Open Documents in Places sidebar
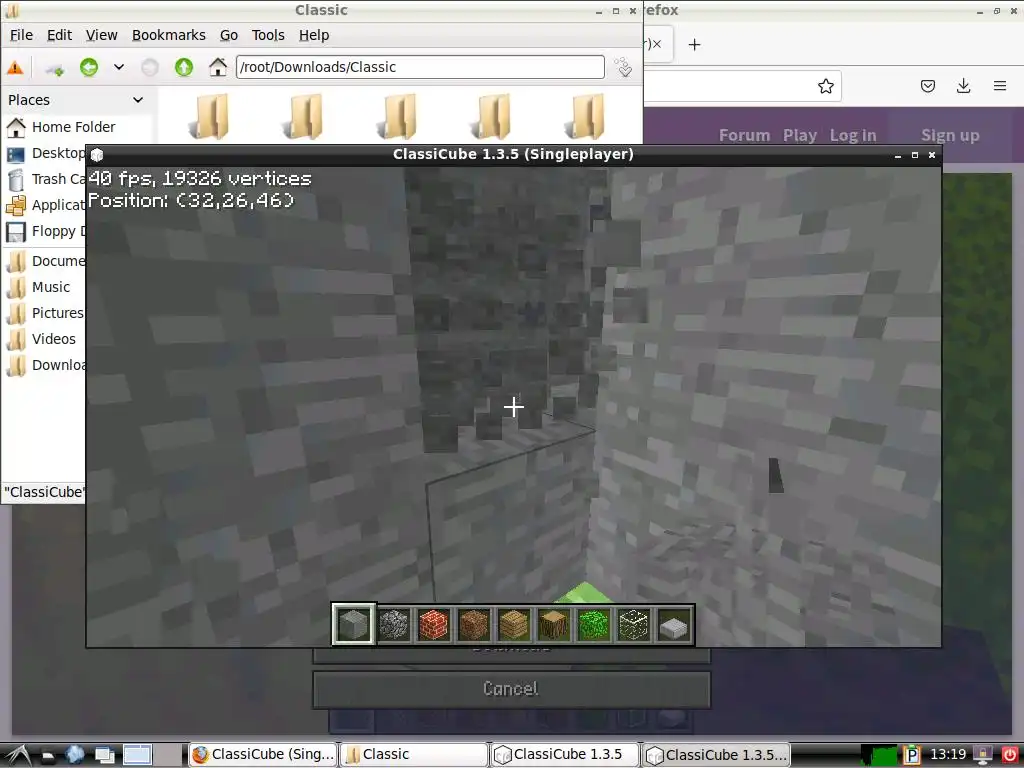The height and width of the screenshot is (768, 1024). click(x=46, y=261)
